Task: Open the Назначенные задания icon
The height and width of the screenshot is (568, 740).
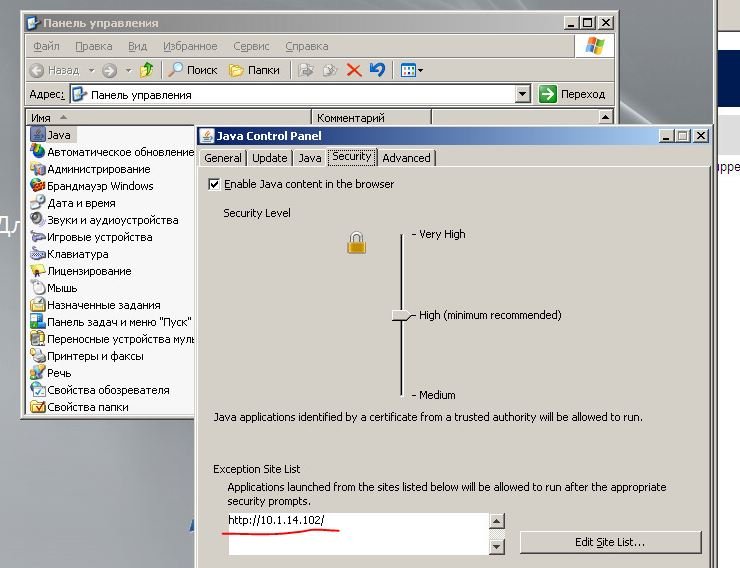Action: coord(37,304)
